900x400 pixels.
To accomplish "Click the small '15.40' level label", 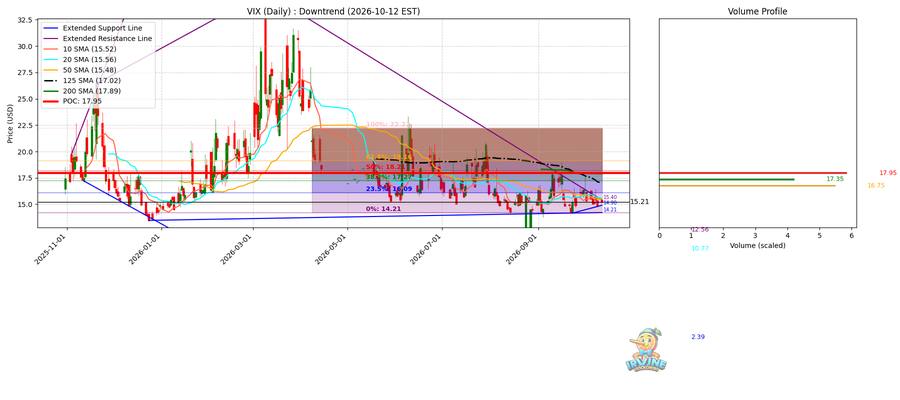I will [610, 197].
